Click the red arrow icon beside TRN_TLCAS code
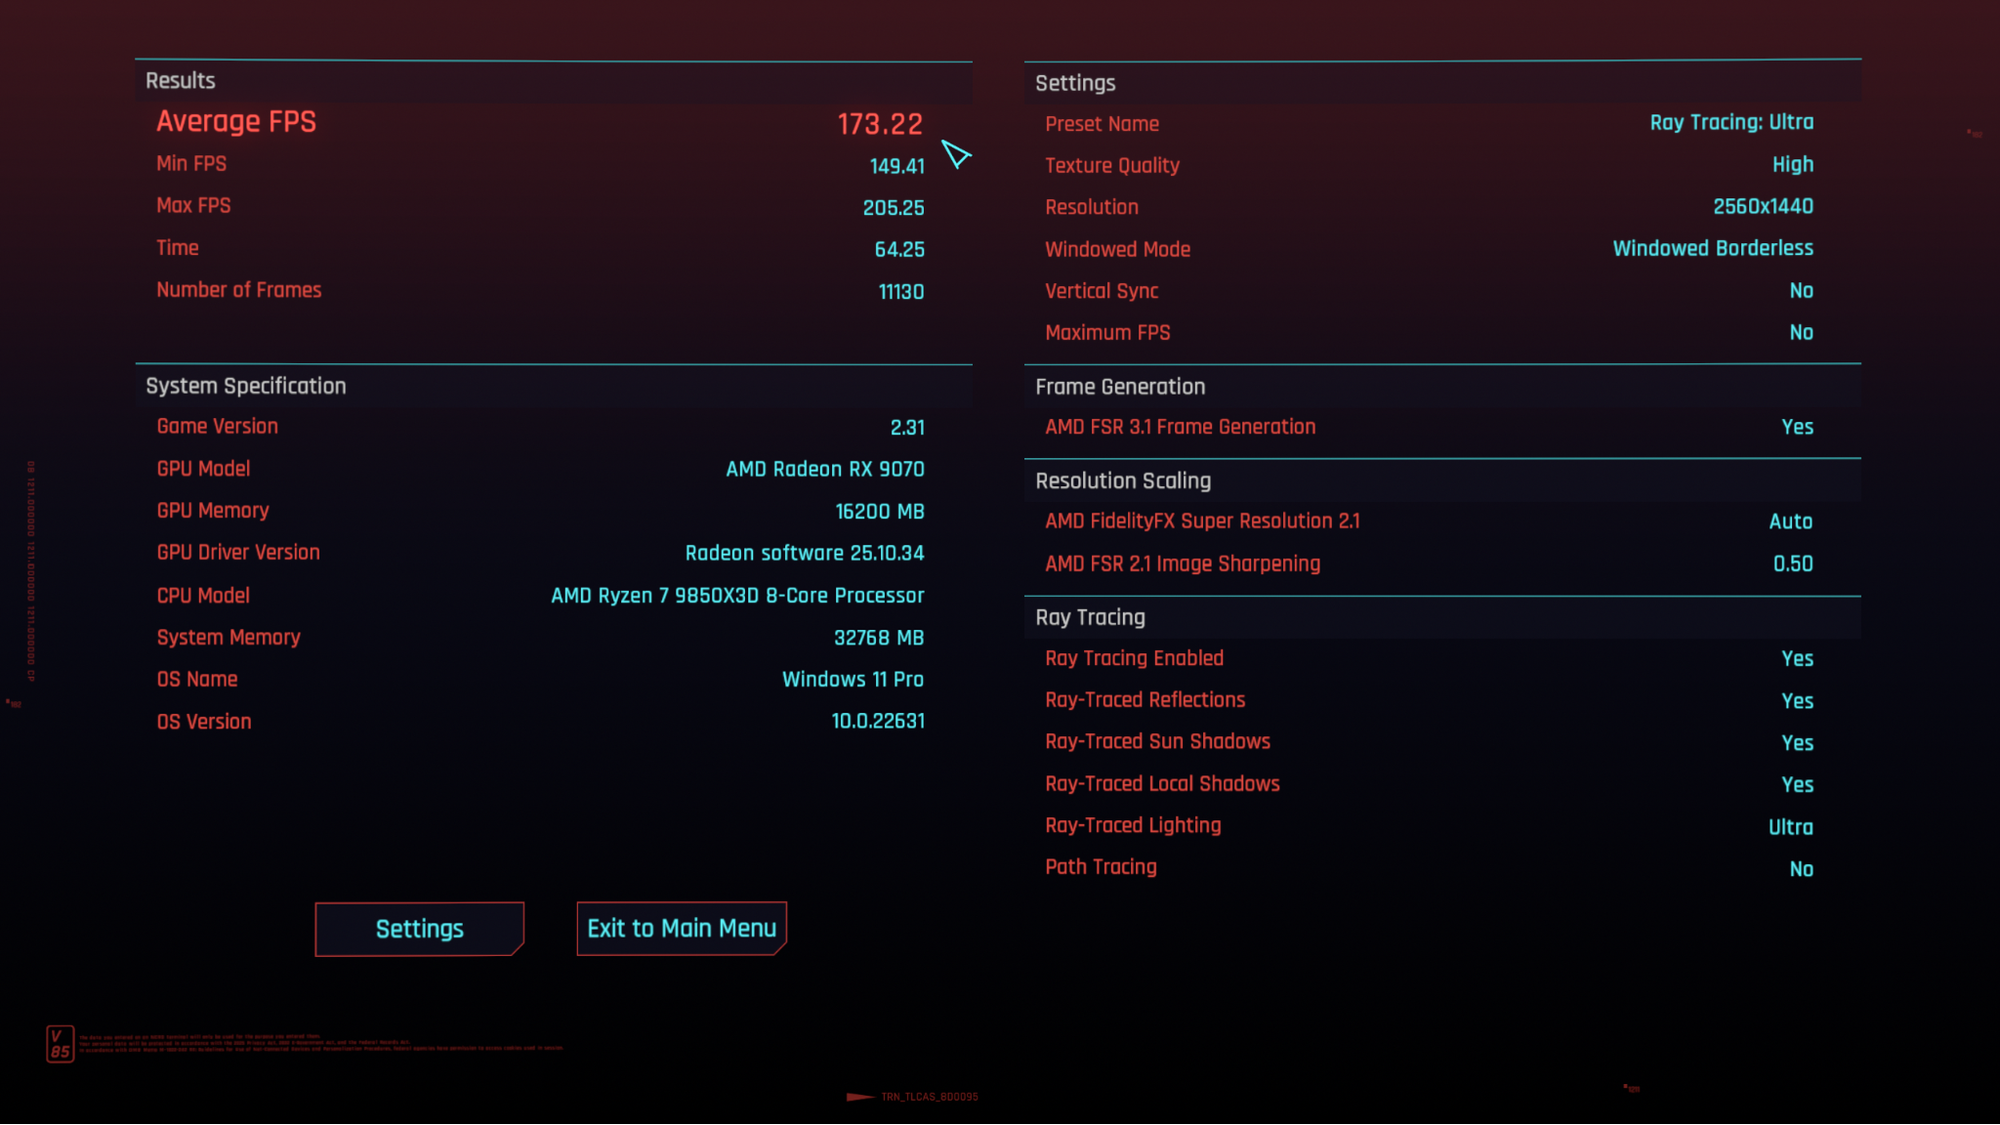2000x1125 pixels. click(859, 1097)
